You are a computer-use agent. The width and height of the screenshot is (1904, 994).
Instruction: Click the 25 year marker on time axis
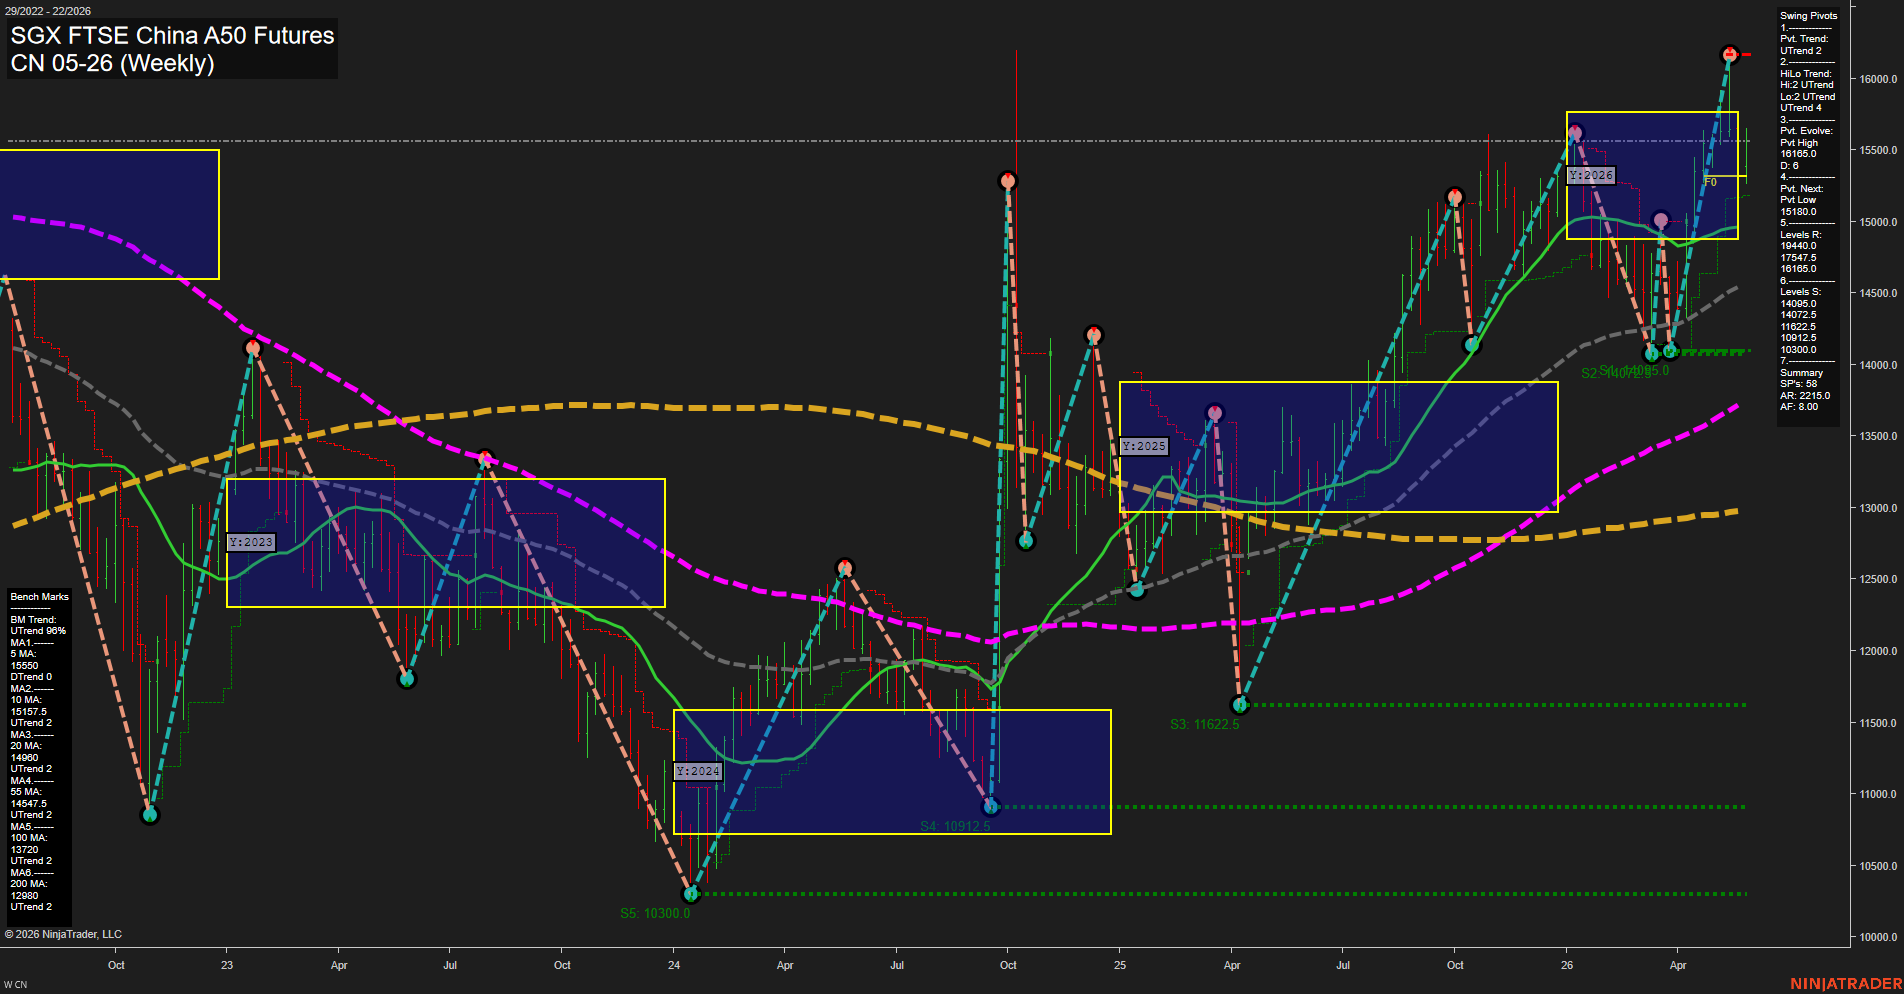1120,965
